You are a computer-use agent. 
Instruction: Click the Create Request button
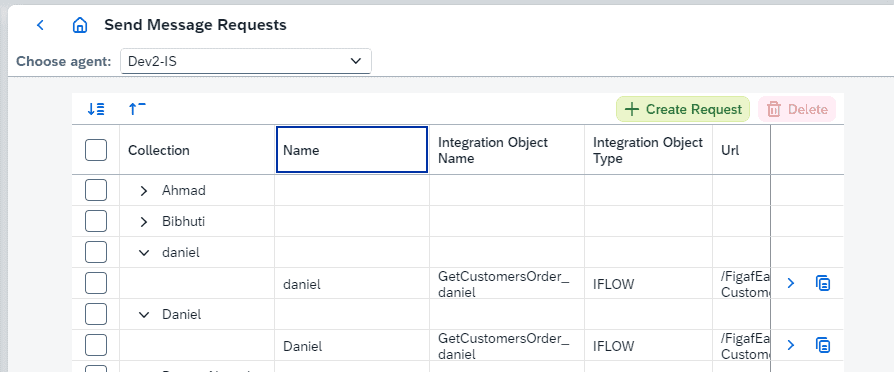[682, 109]
